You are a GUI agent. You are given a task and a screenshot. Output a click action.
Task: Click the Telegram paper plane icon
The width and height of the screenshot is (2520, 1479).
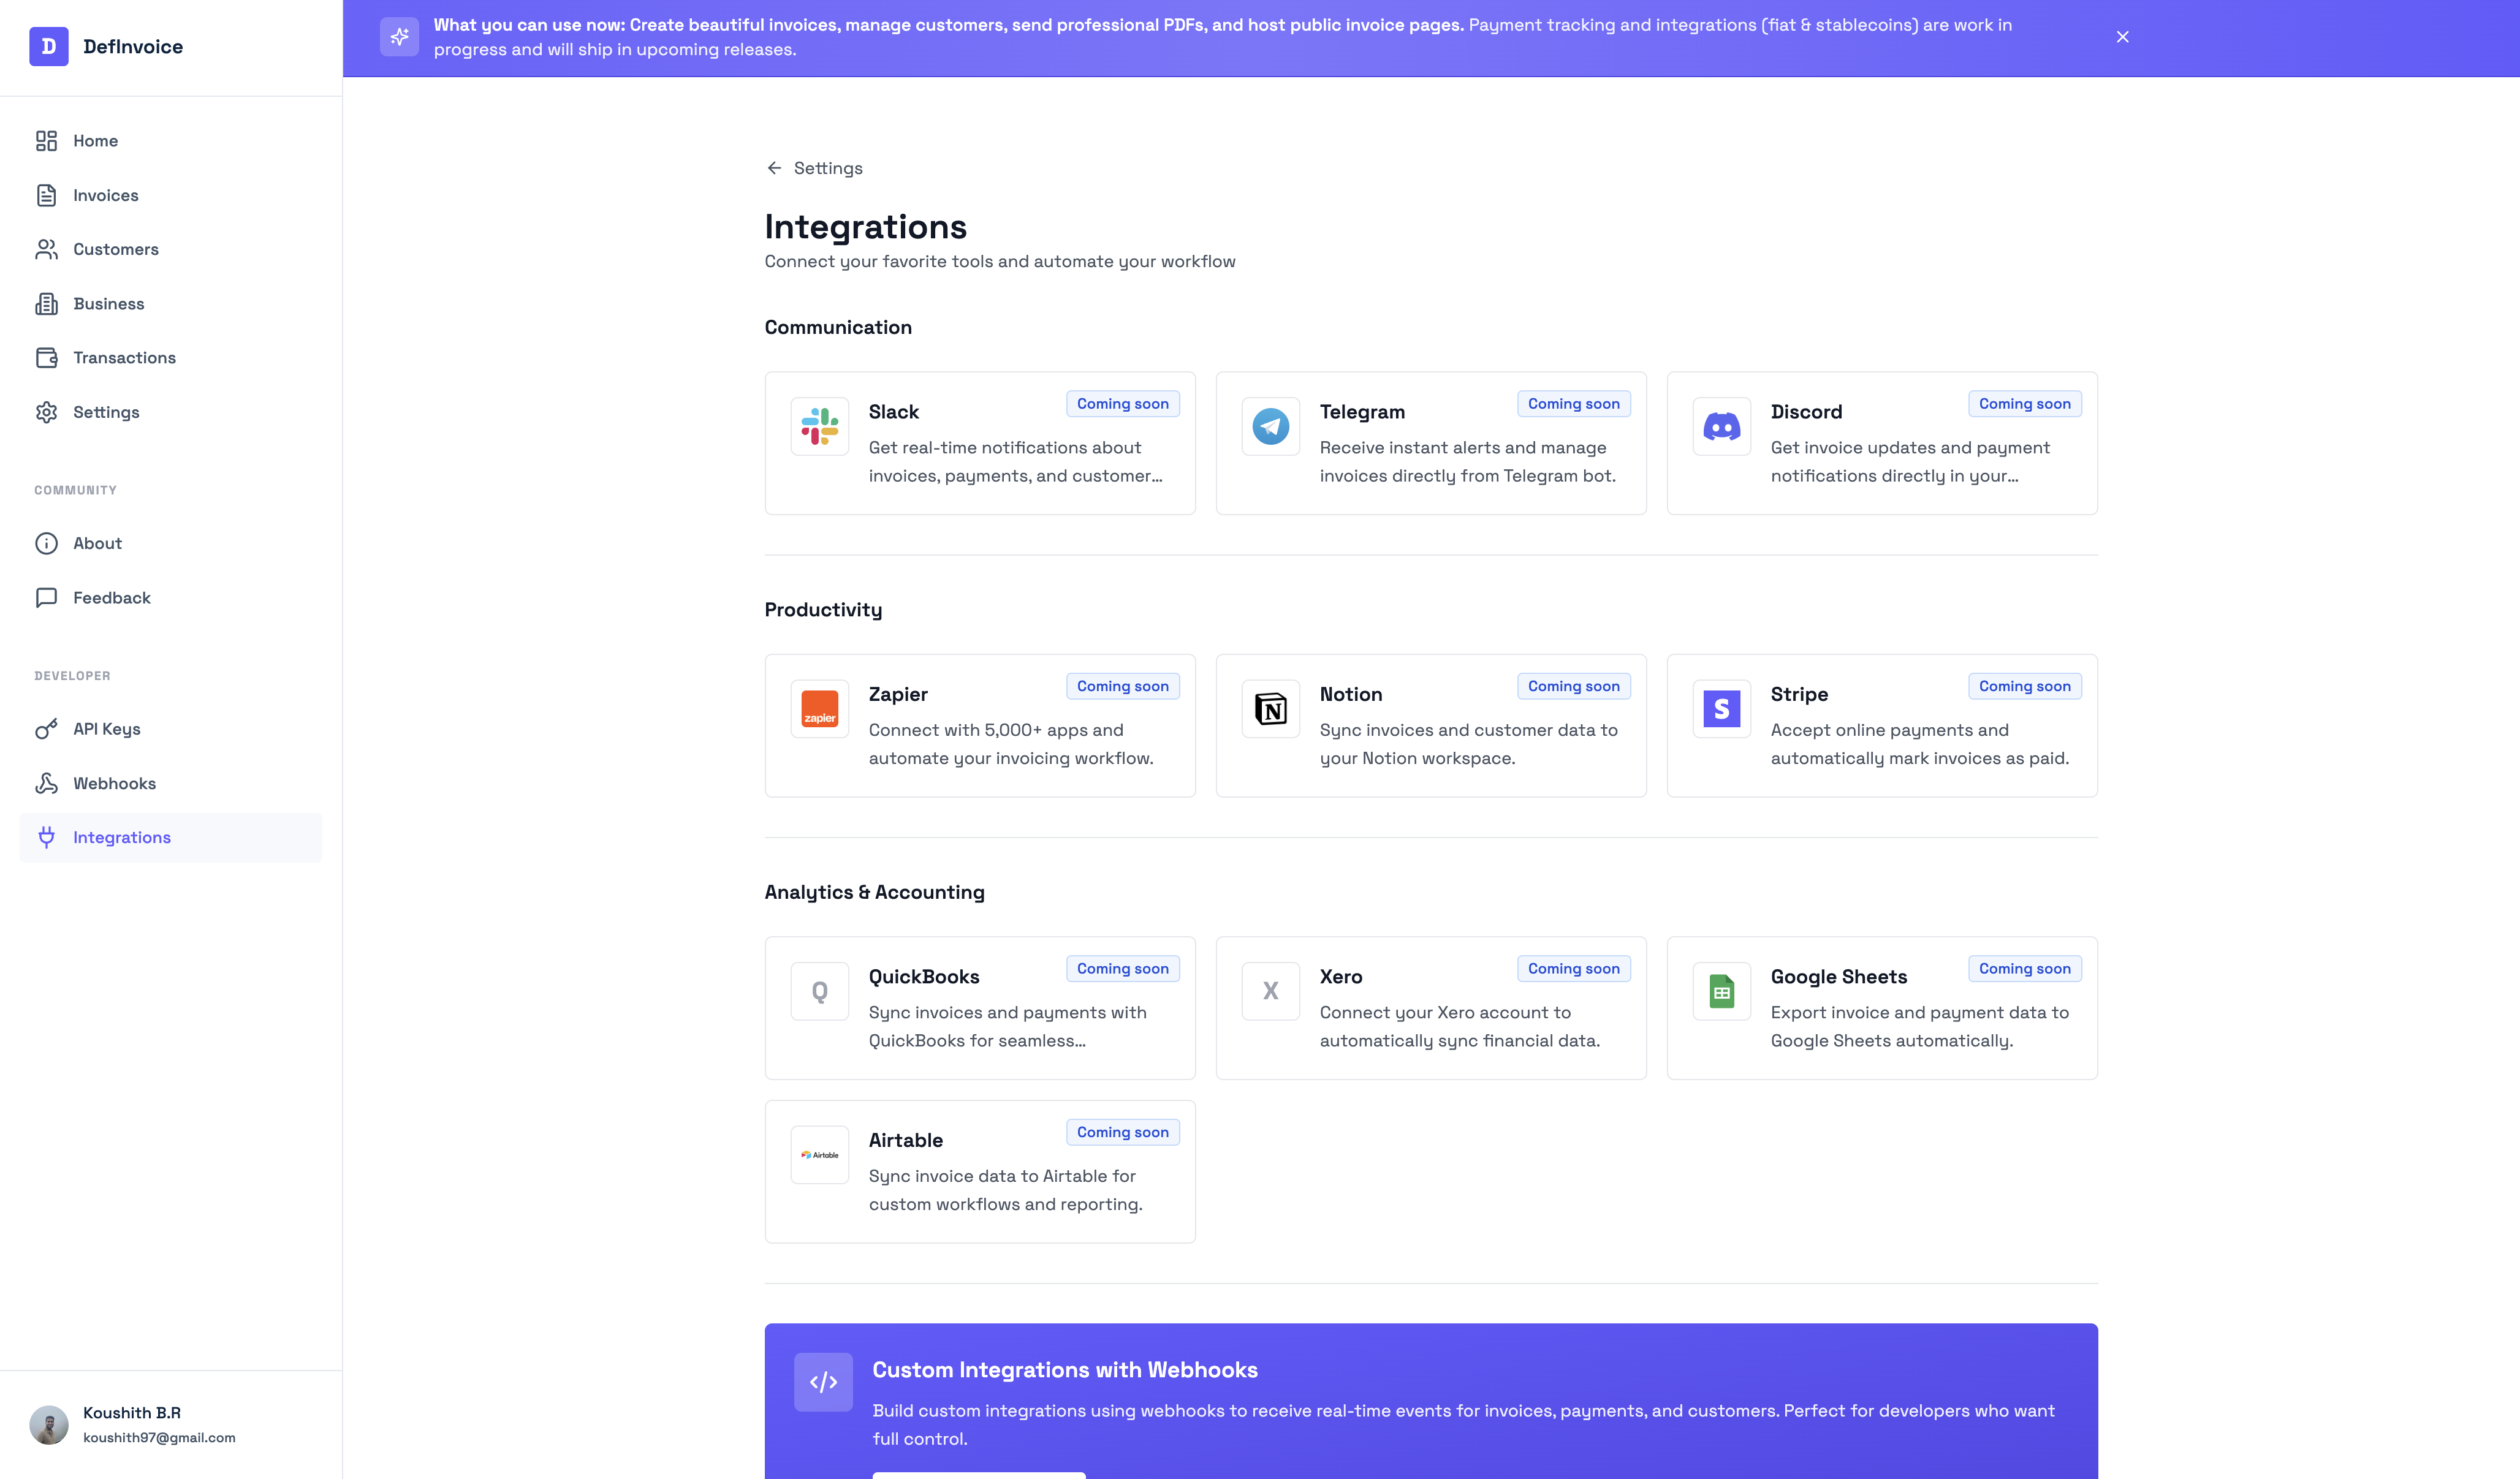[x=1270, y=426]
